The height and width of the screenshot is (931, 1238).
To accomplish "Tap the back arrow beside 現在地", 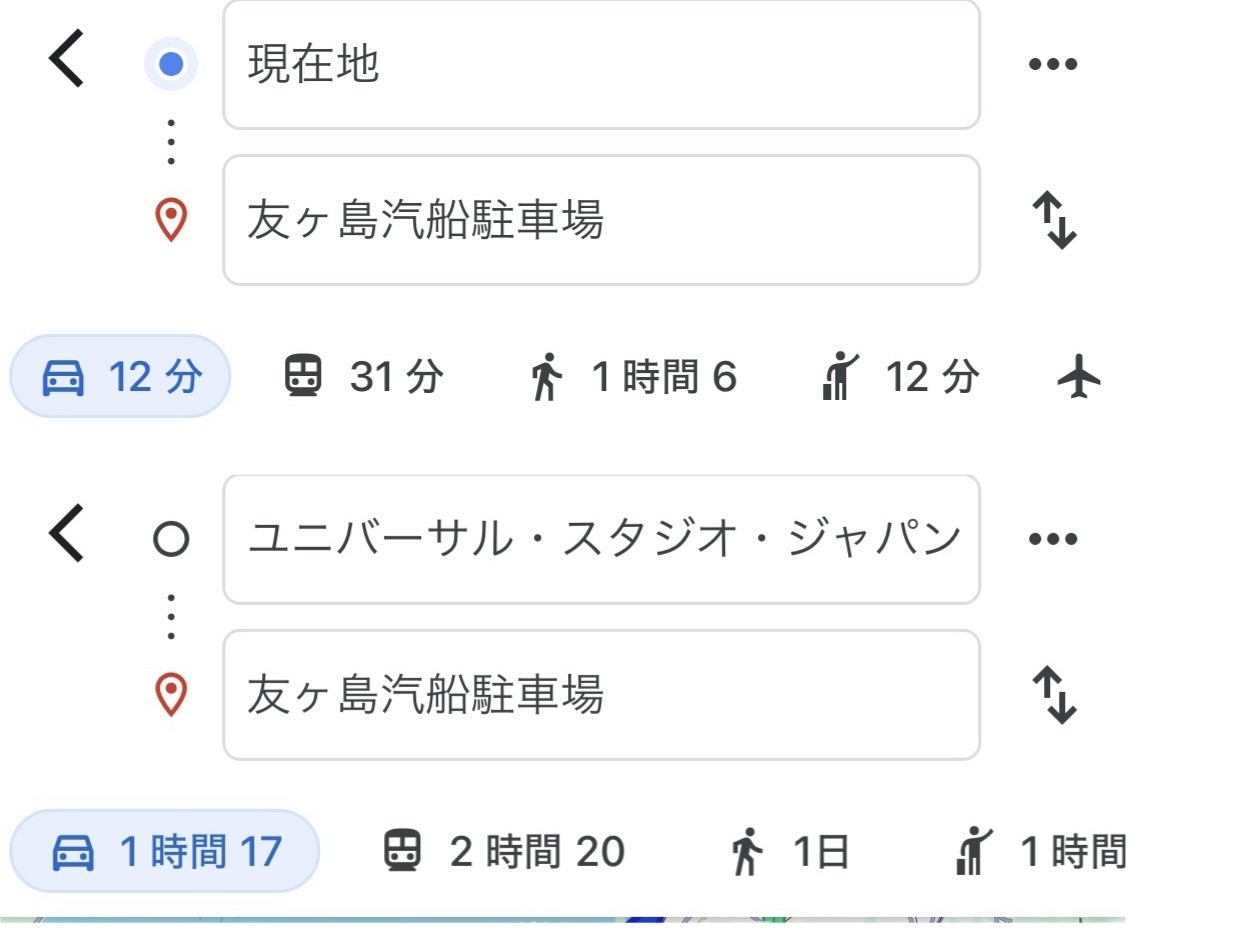I will pyautogui.click(x=67, y=62).
